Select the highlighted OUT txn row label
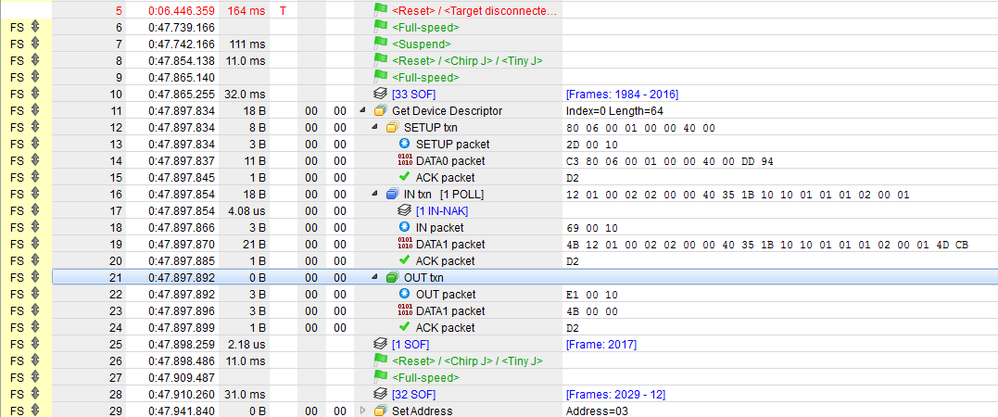Screen dimensions: 998x417 point(423,278)
